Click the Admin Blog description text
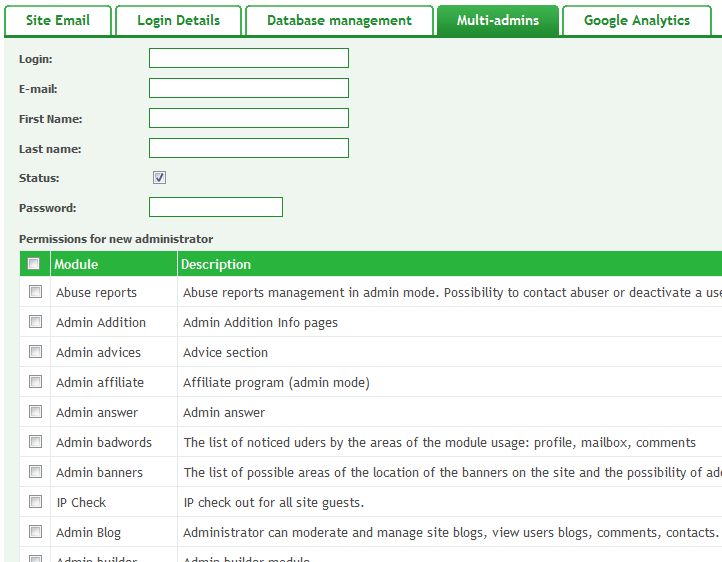The width and height of the screenshot is (722, 562). click(x=451, y=533)
